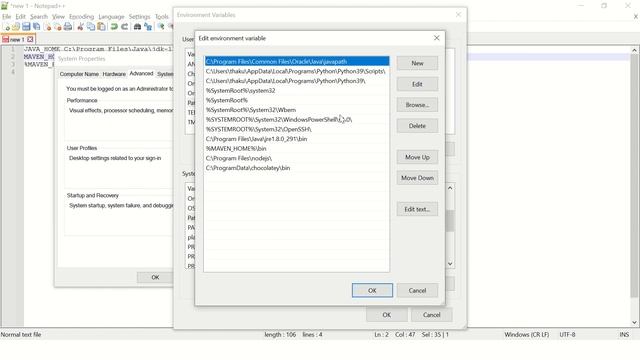Open the View menu in Notepad++
Image resolution: width=640 pixels, height=360 pixels.
coord(58,17)
